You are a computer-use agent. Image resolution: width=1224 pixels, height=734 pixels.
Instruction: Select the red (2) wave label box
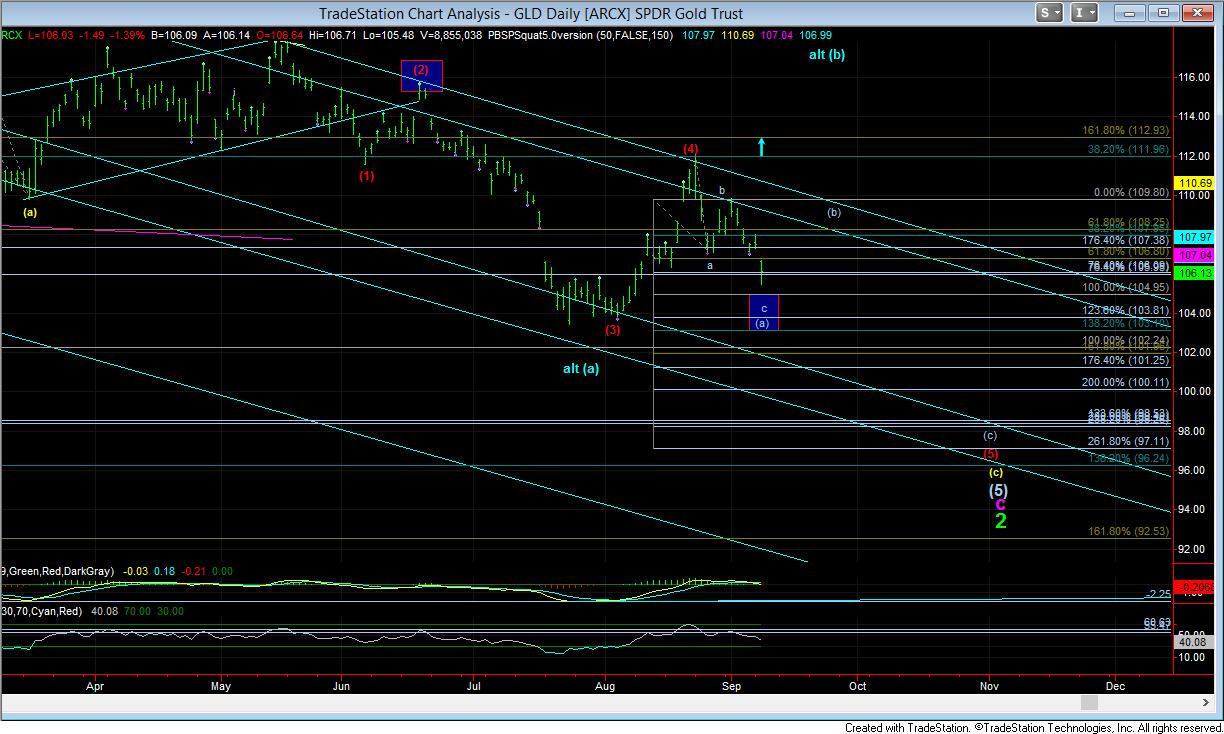click(421, 75)
